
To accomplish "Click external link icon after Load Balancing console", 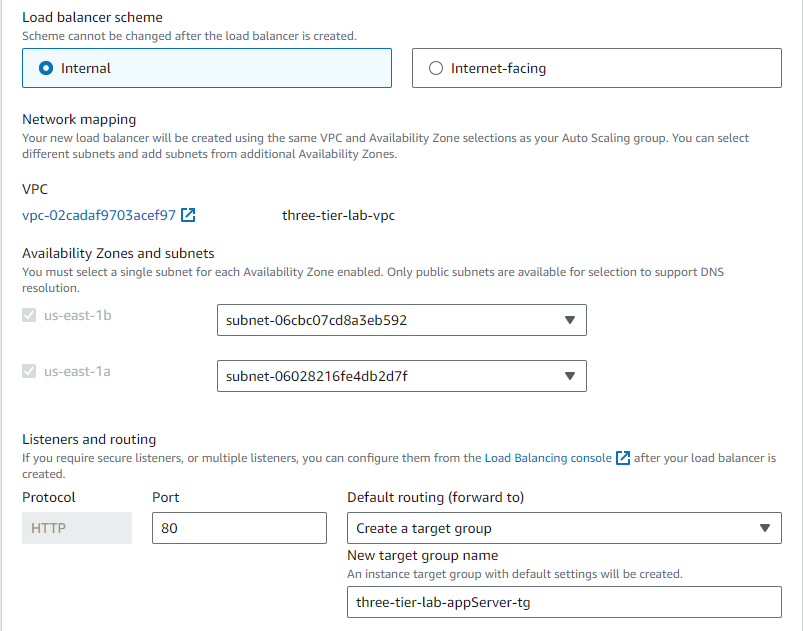I will (x=623, y=458).
